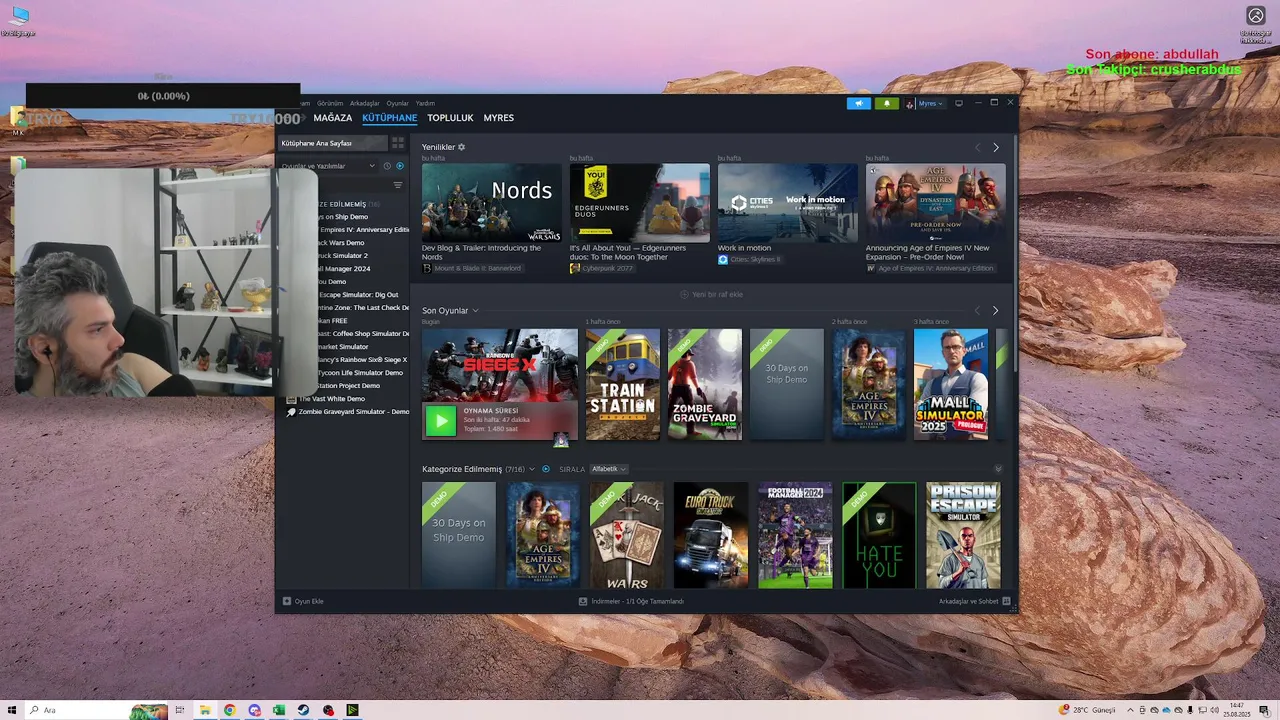Viewport: 1280px width, 720px height.
Task: Expand the Oyunlar ve Yazılımlar dropdown
Action: (328, 166)
